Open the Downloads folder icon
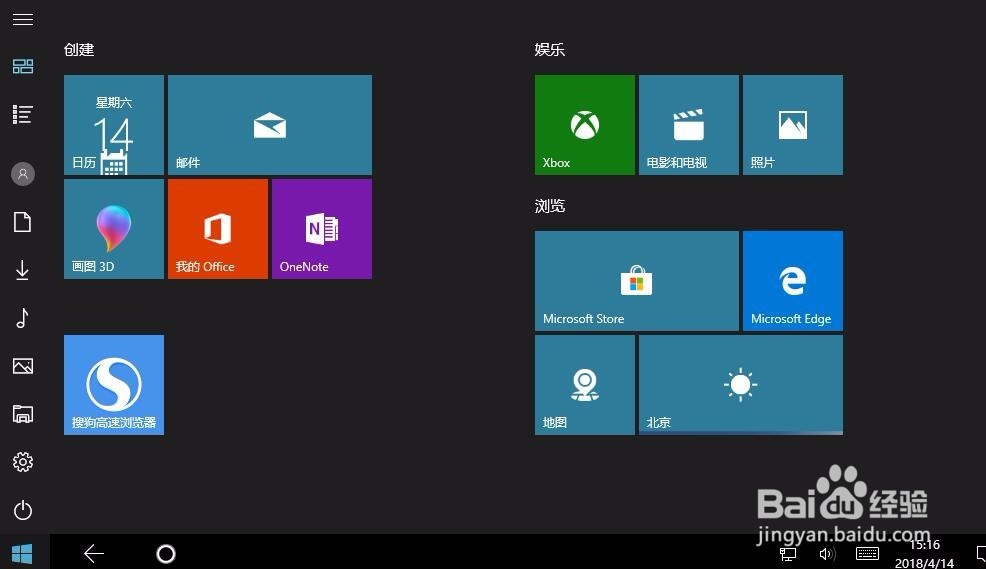The height and width of the screenshot is (569, 986). coord(23,270)
